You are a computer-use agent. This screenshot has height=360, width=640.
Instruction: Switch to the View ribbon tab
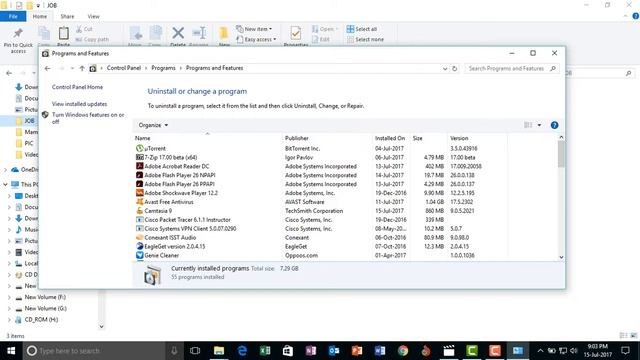point(93,16)
